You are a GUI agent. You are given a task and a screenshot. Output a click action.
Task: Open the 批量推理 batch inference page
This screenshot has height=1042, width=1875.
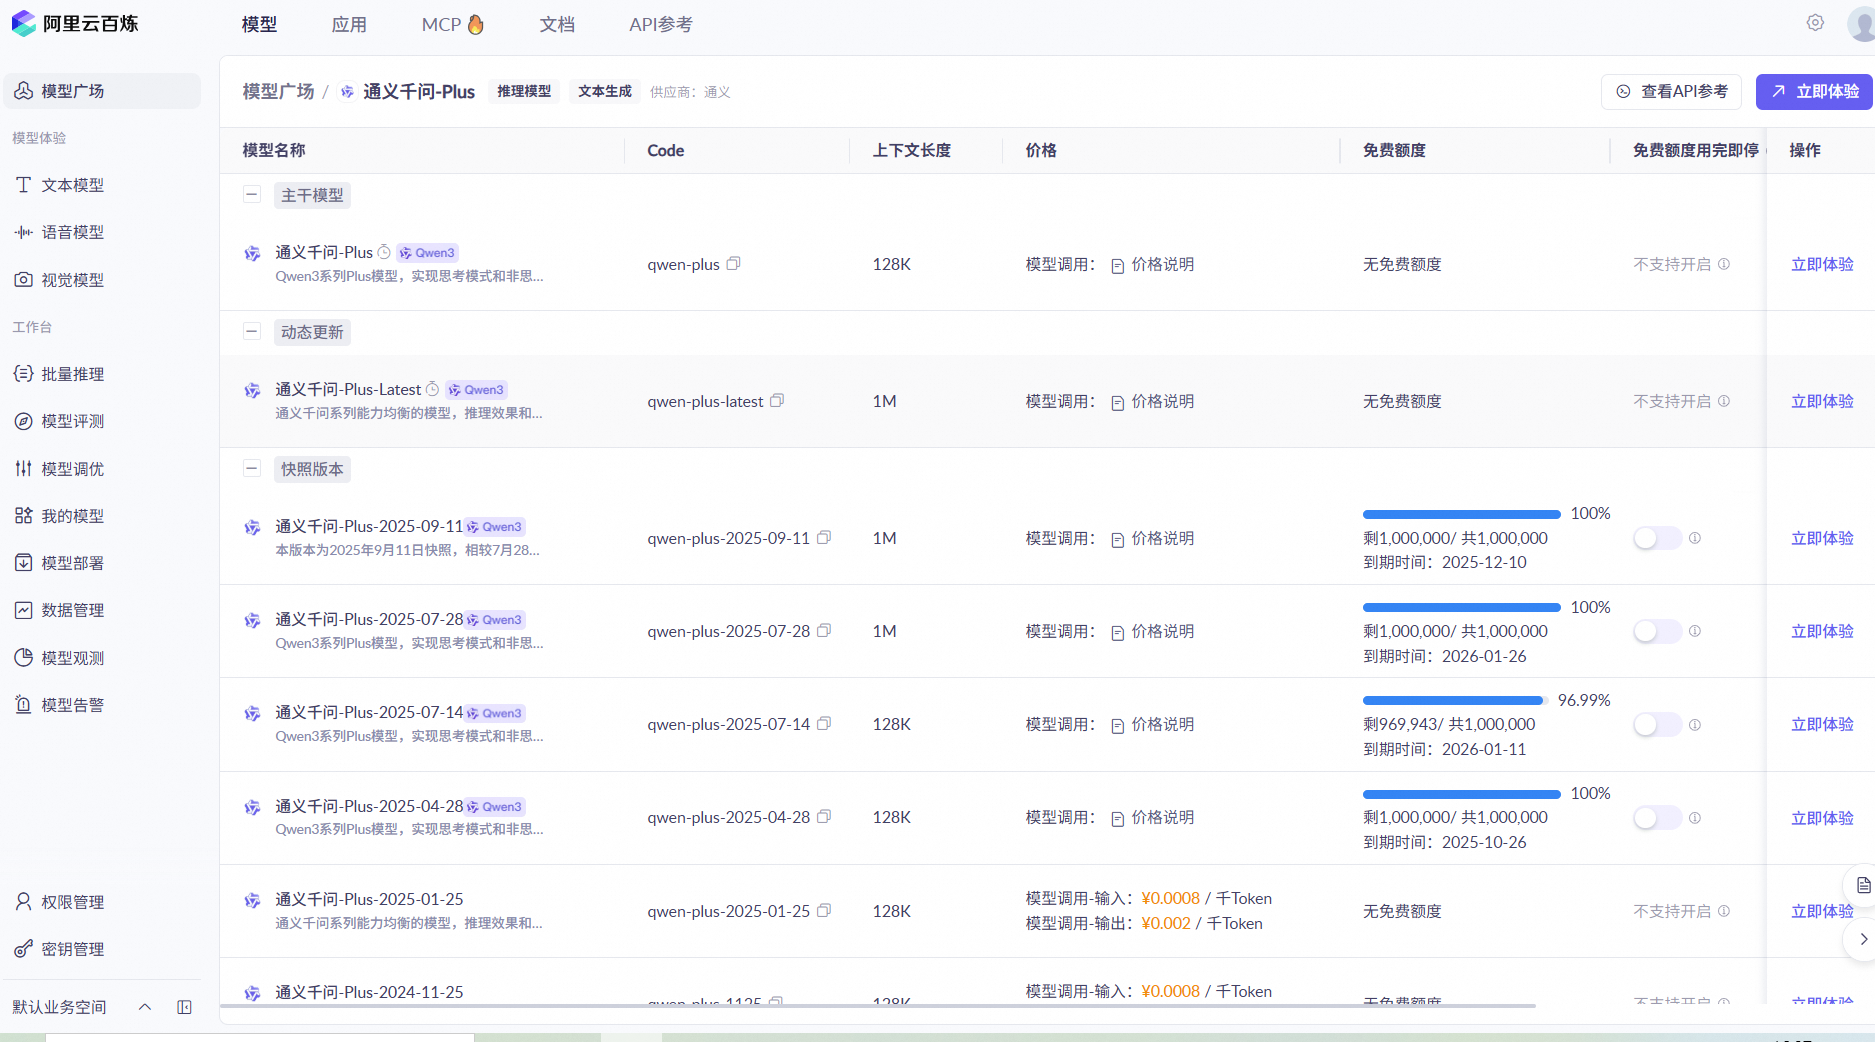(72, 374)
